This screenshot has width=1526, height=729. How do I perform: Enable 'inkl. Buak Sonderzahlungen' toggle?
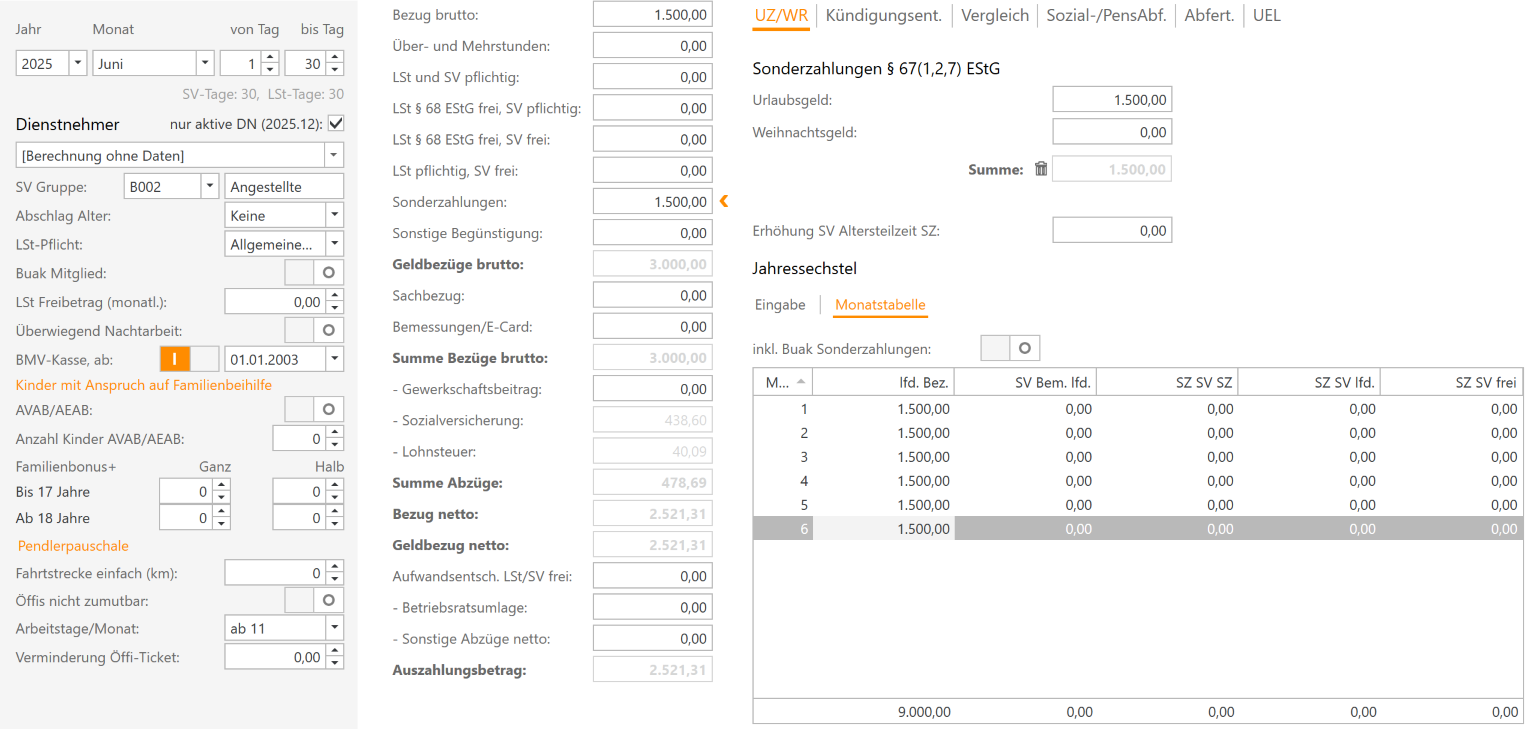tap(1010, 348)
